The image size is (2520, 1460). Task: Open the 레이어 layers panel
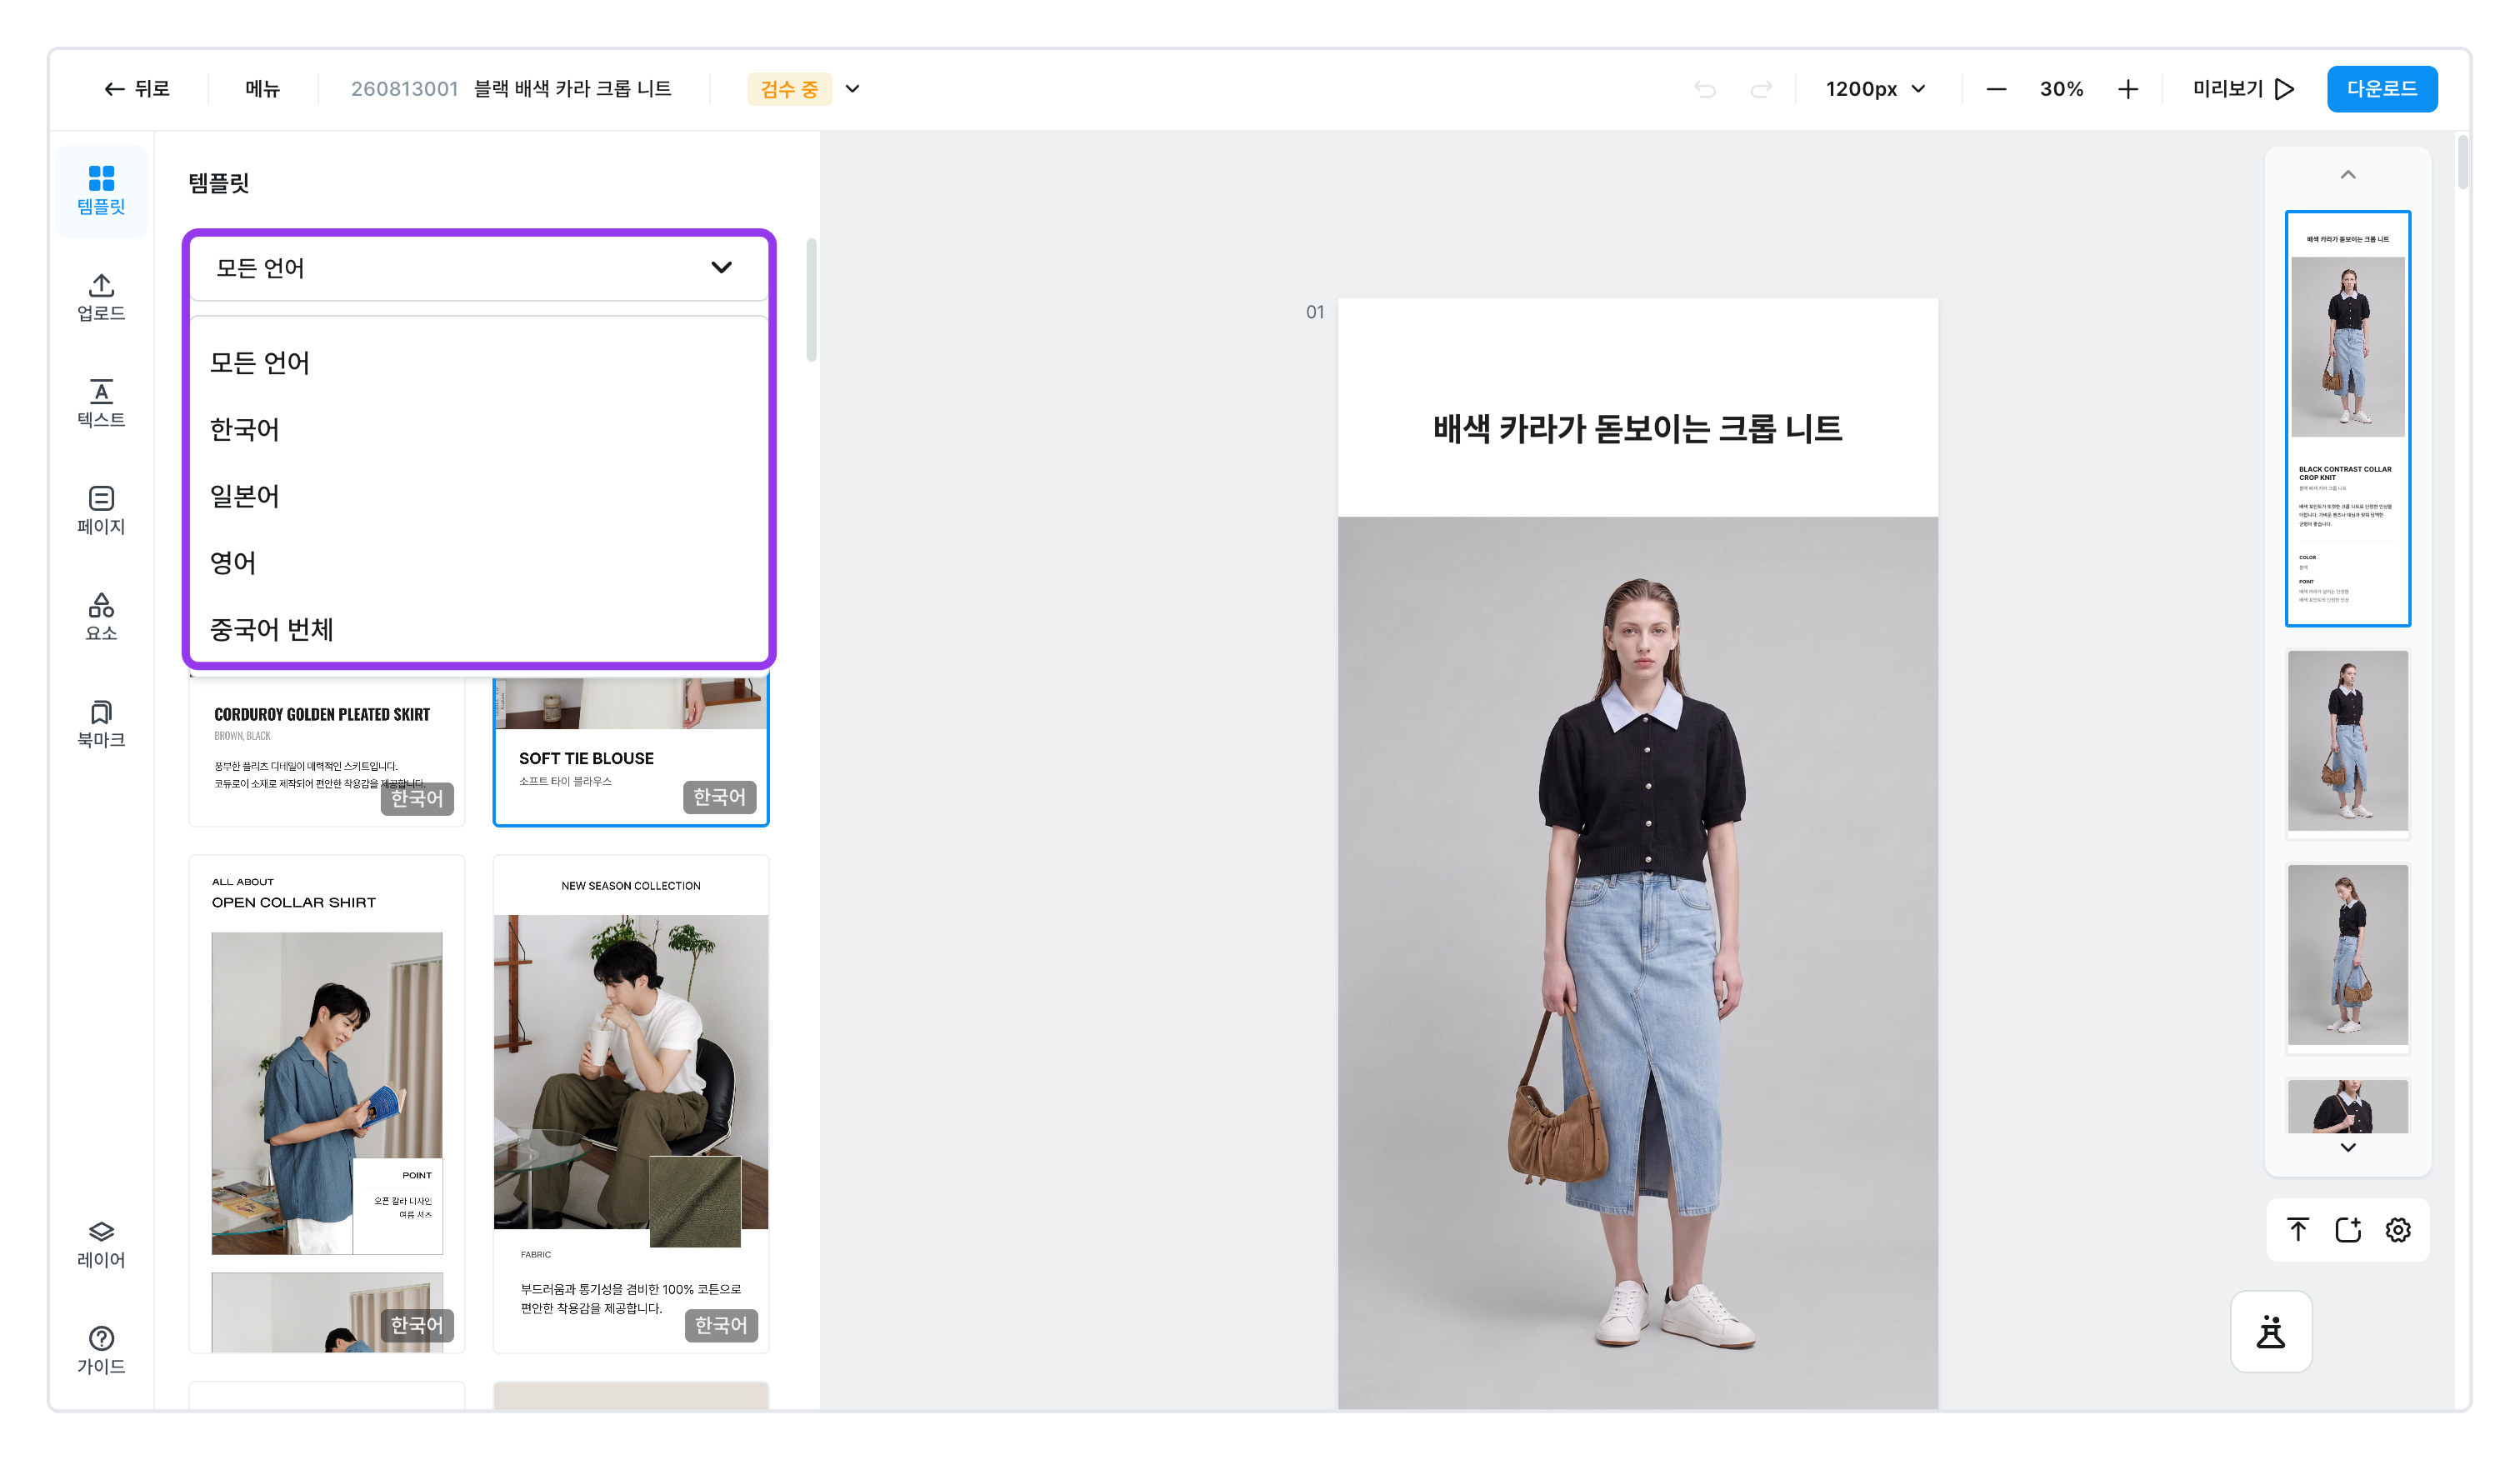coord(101,1244)
